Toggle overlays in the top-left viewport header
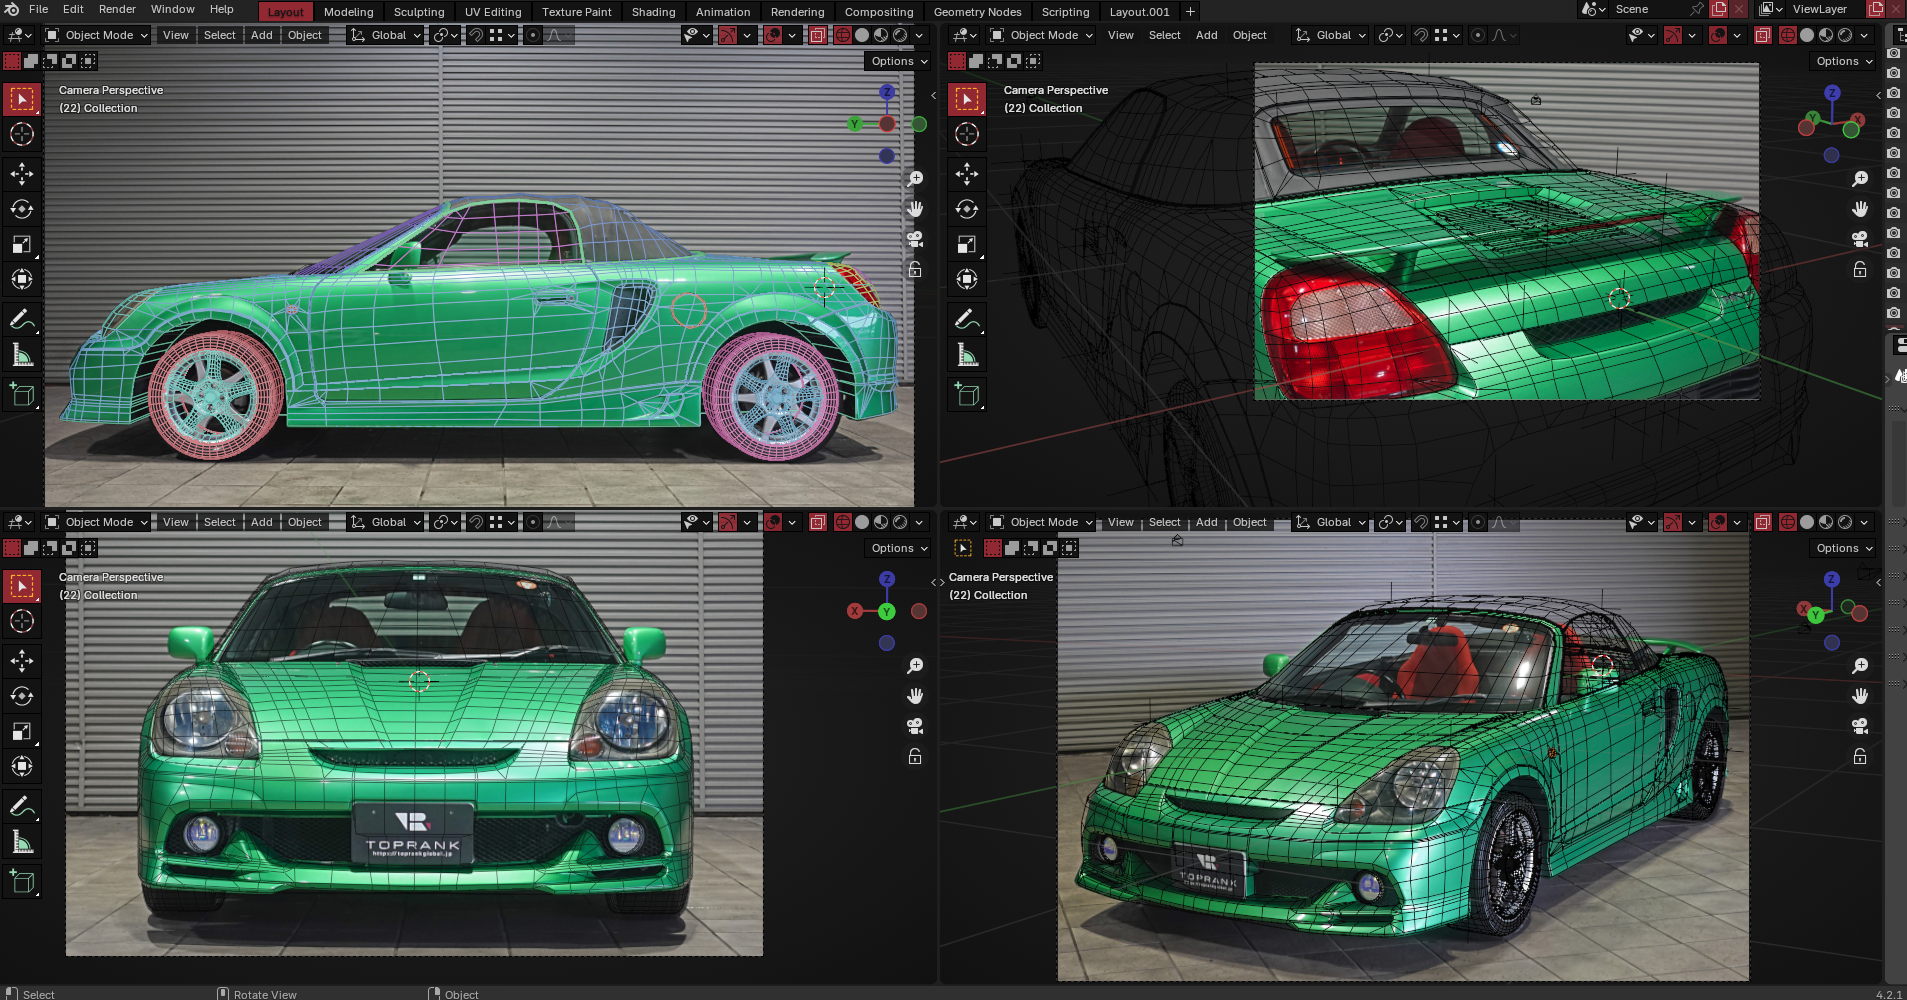Screen dimensions: 1907x1000 coord(773,35)
